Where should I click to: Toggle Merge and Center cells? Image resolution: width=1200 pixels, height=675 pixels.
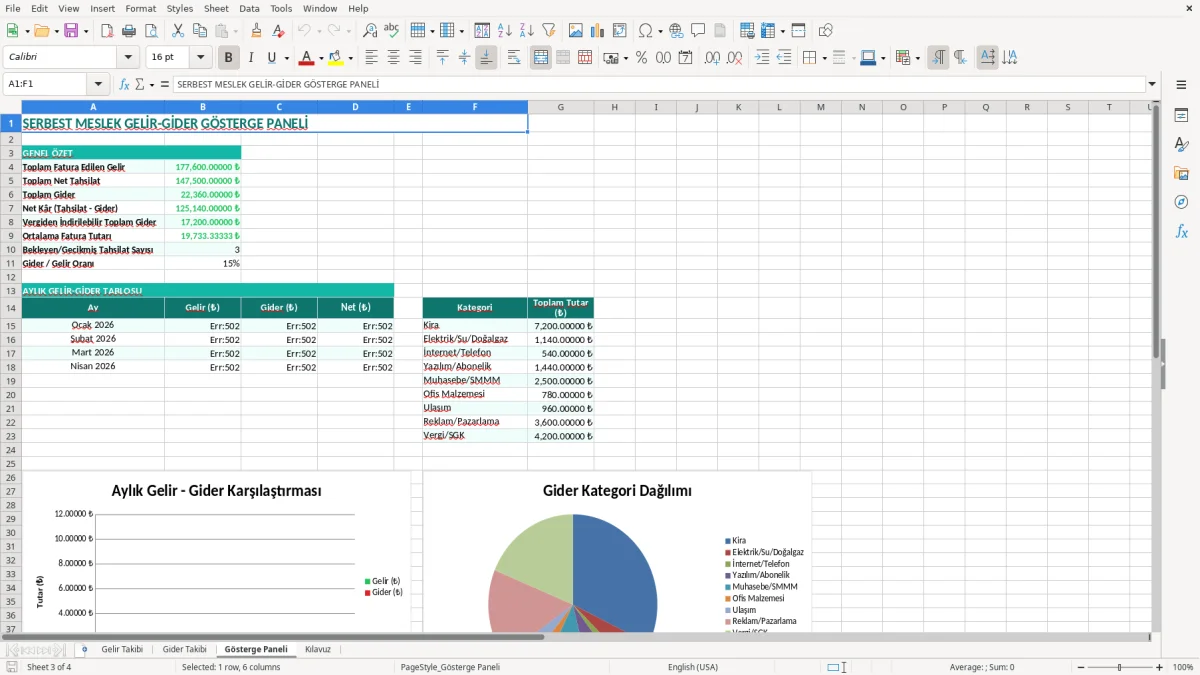point(541,58)
